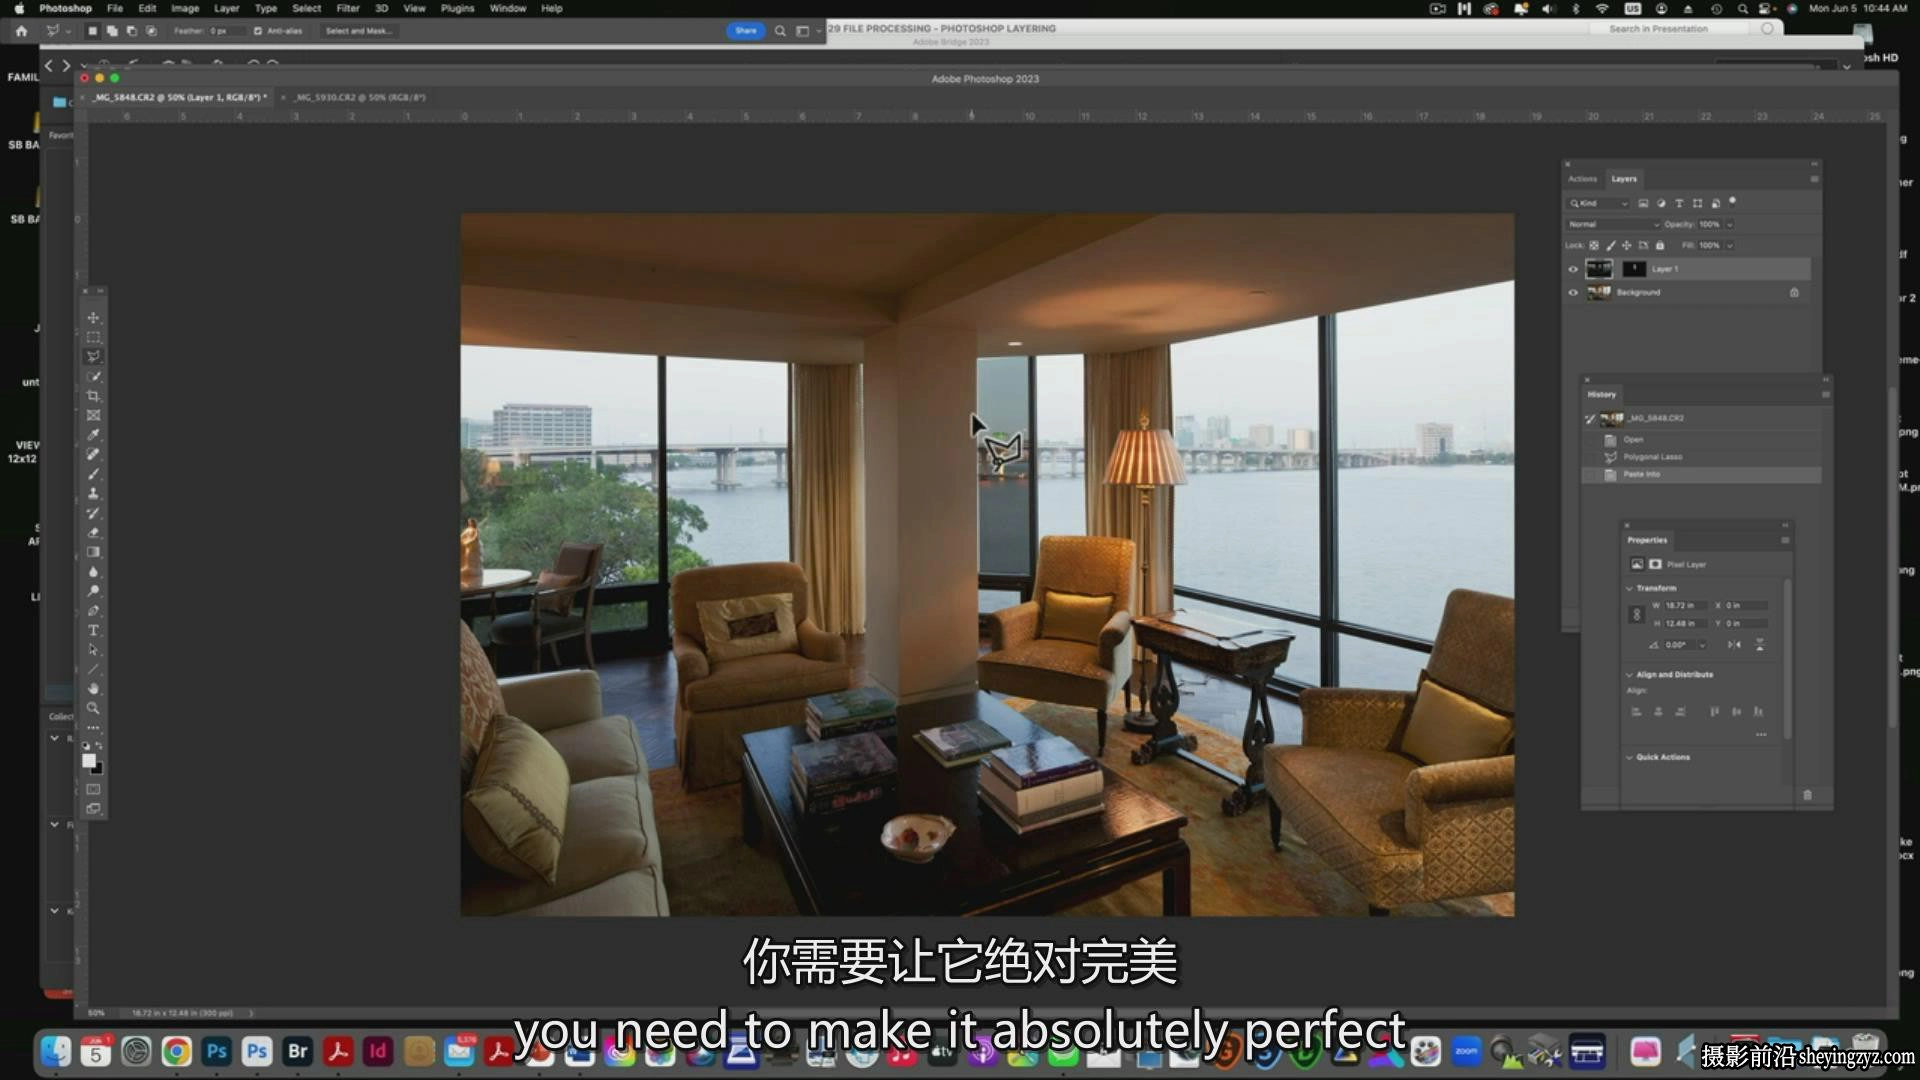Viewport: 1920px width, 1080px height.
Task: Hide Layer 1 with its eye icon
Action: coord(1573,269)
